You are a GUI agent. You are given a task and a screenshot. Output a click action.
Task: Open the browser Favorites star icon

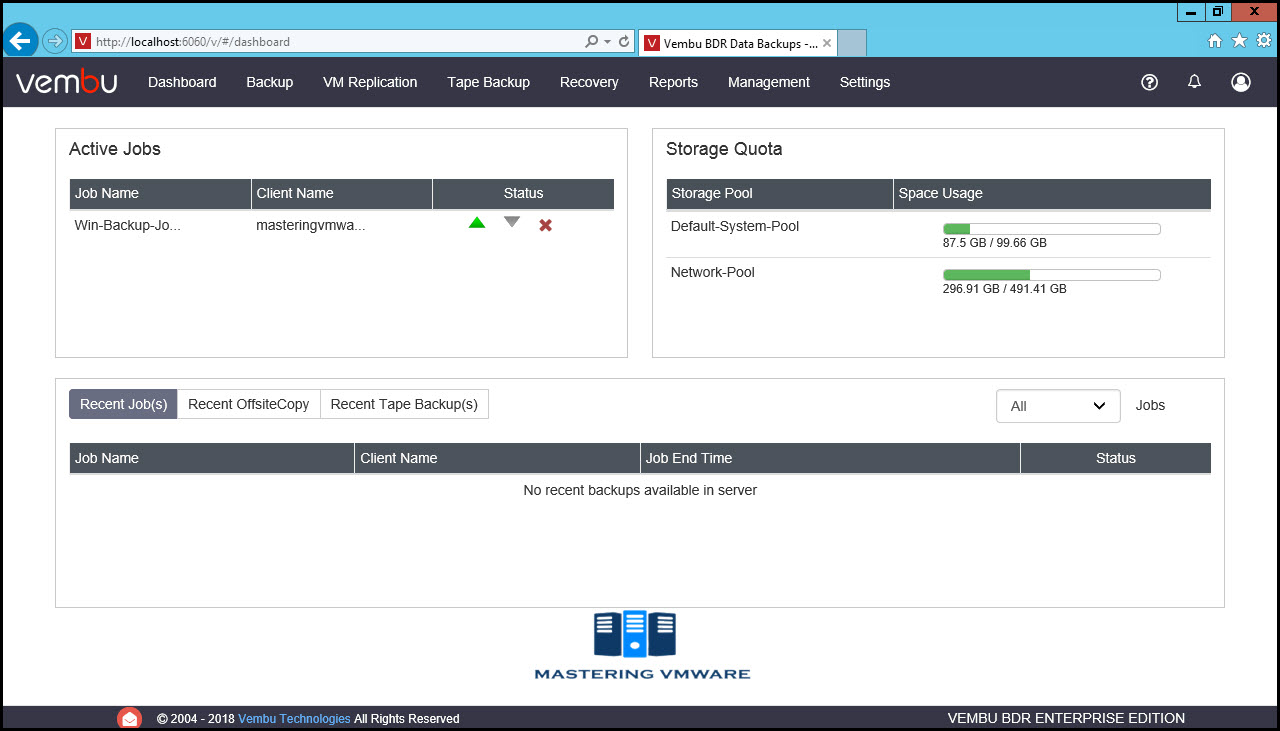point(1239,41)
